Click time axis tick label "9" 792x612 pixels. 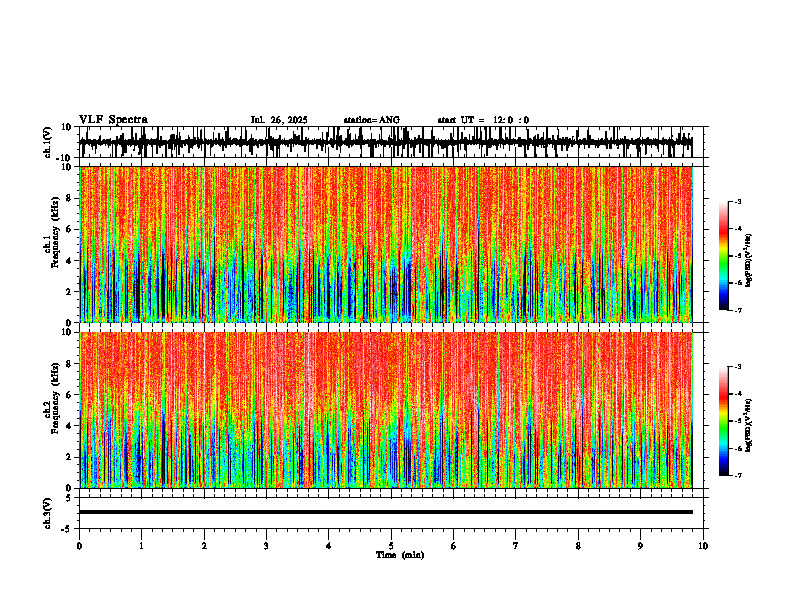[640, 546]
